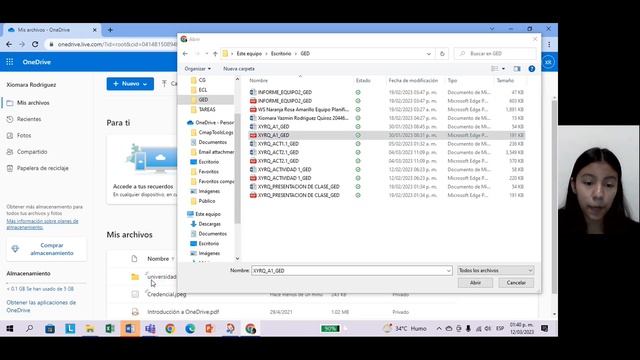640x360 pixels.
Task: Open Obtener las aplicaciones de OneDrive link
Action: [41, 306]
